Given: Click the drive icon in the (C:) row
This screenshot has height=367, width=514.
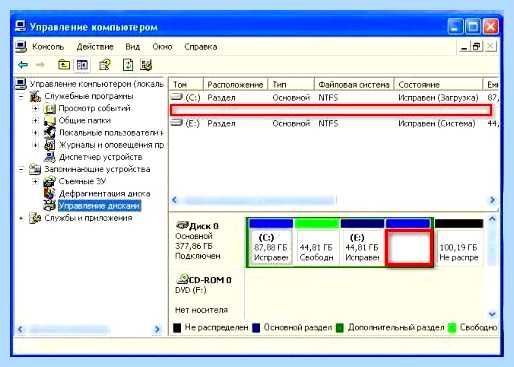Looking at the screenshot, I should 177,97.
